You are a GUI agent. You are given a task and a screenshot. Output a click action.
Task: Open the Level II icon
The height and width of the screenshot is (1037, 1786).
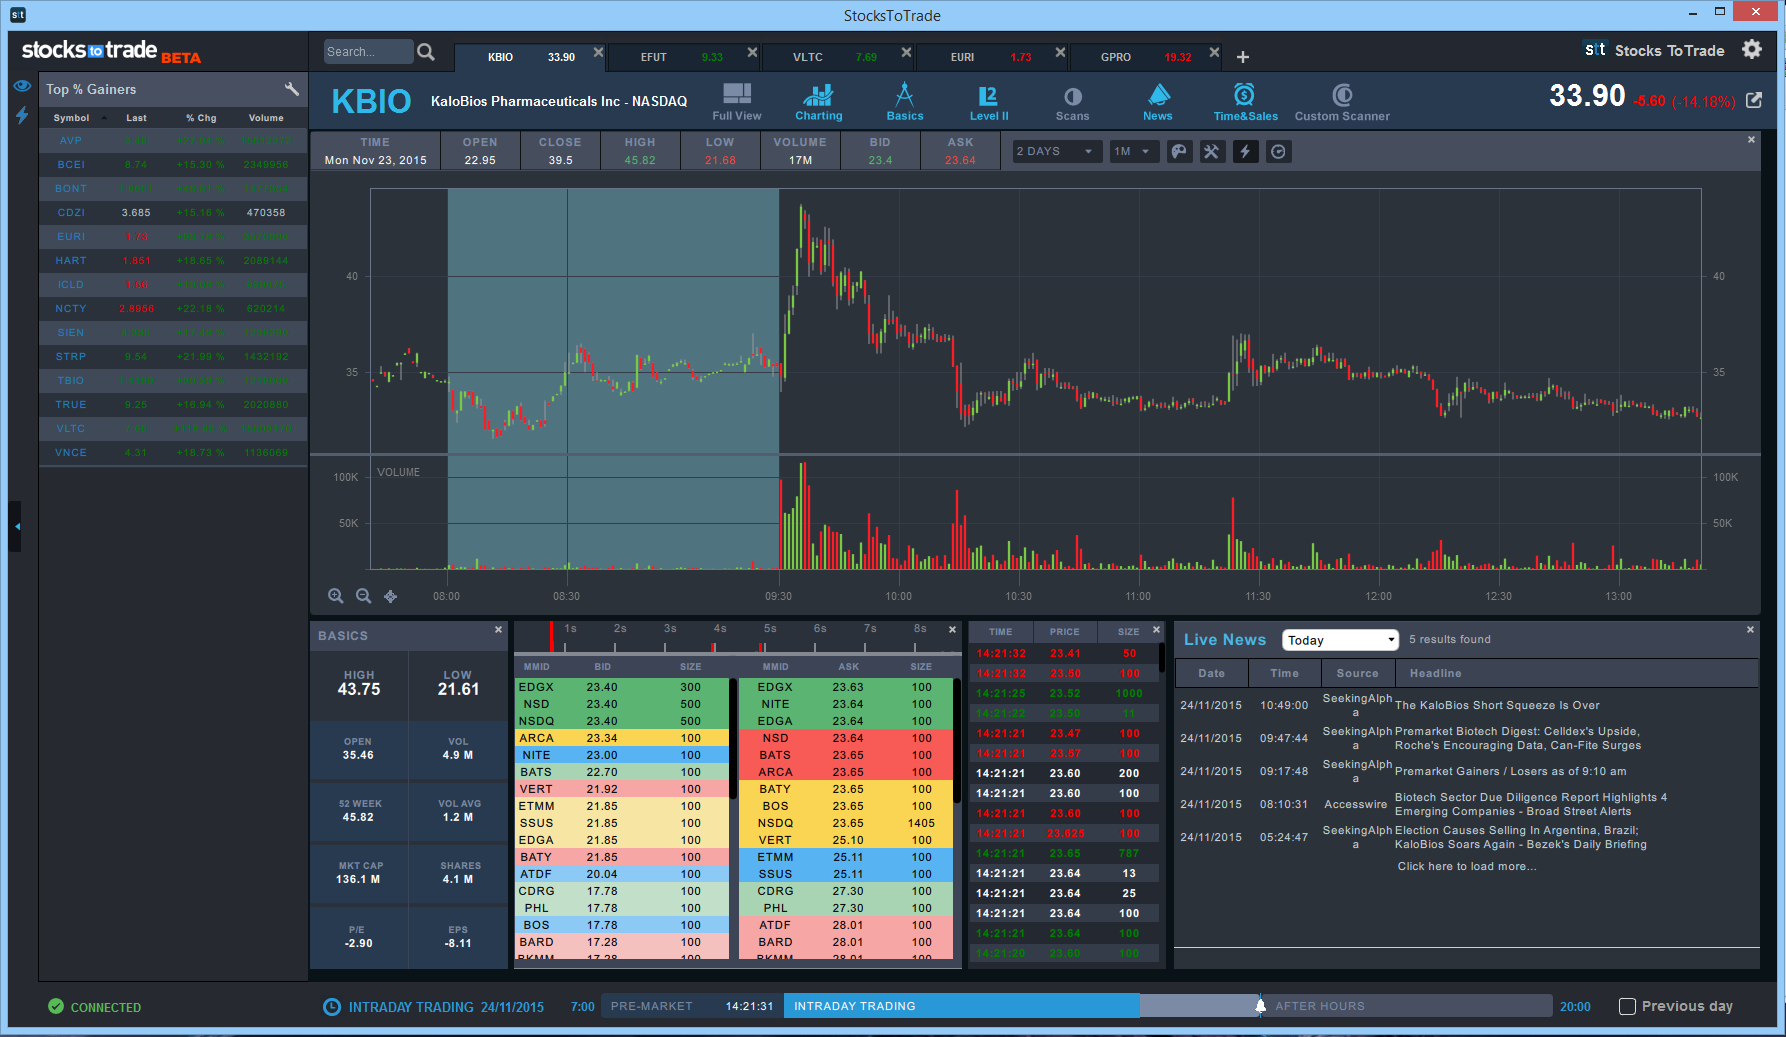(x=988, y=102)
